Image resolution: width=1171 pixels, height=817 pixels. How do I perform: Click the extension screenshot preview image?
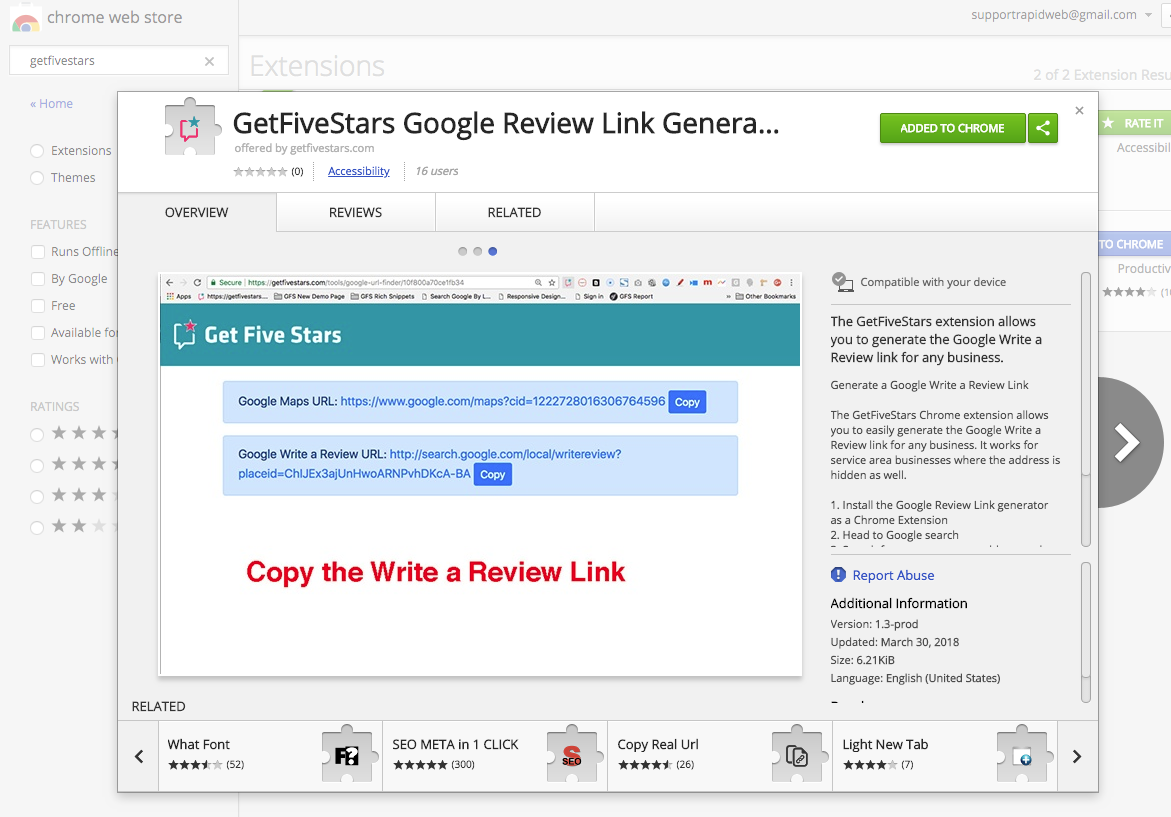pyautogui.click(x=480, y=475)
